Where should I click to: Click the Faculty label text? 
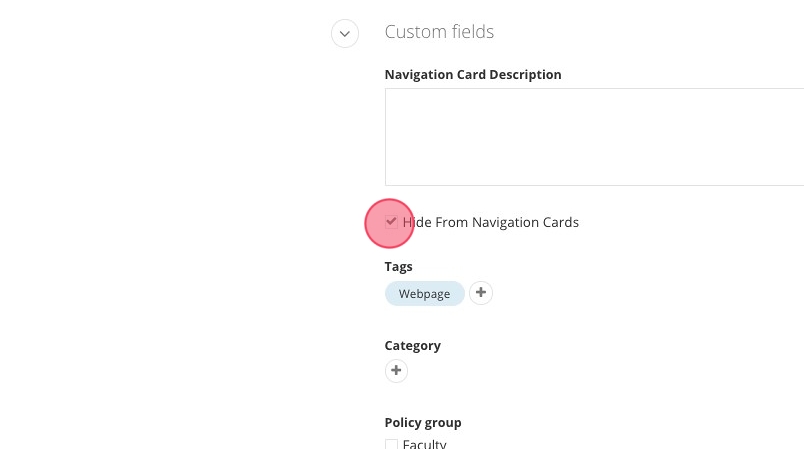pyautogui.click(x=425, y=444)
